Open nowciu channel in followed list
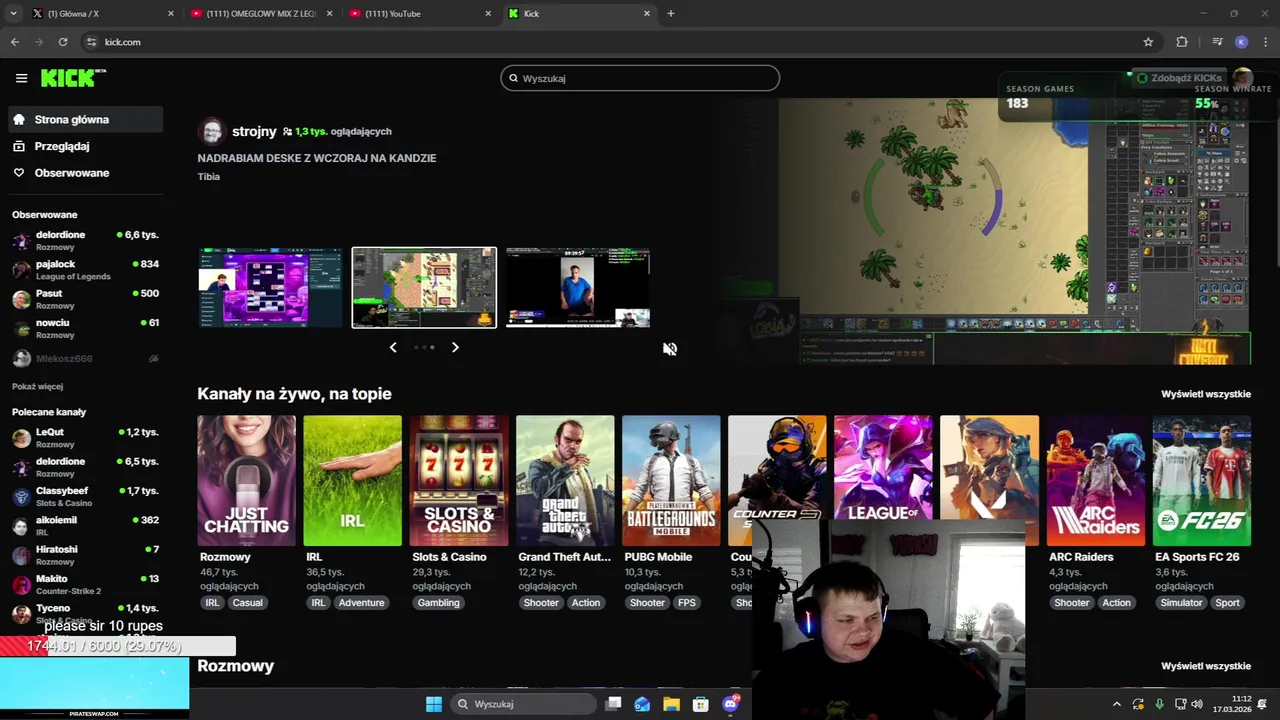Viewport: 1280px width, 720px height. tap(86, 328)
